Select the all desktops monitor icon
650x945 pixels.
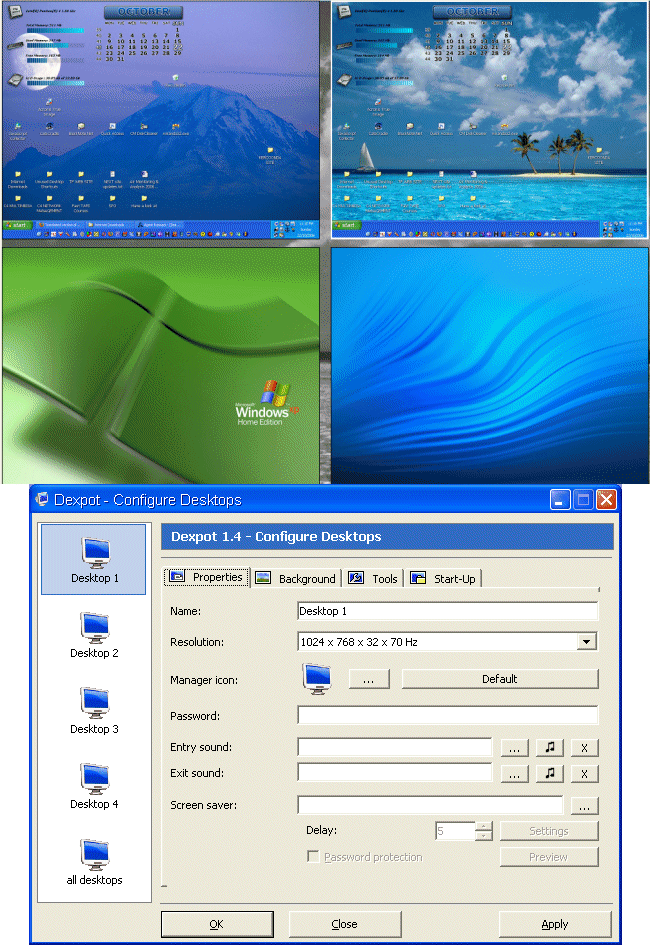[95, 855]
